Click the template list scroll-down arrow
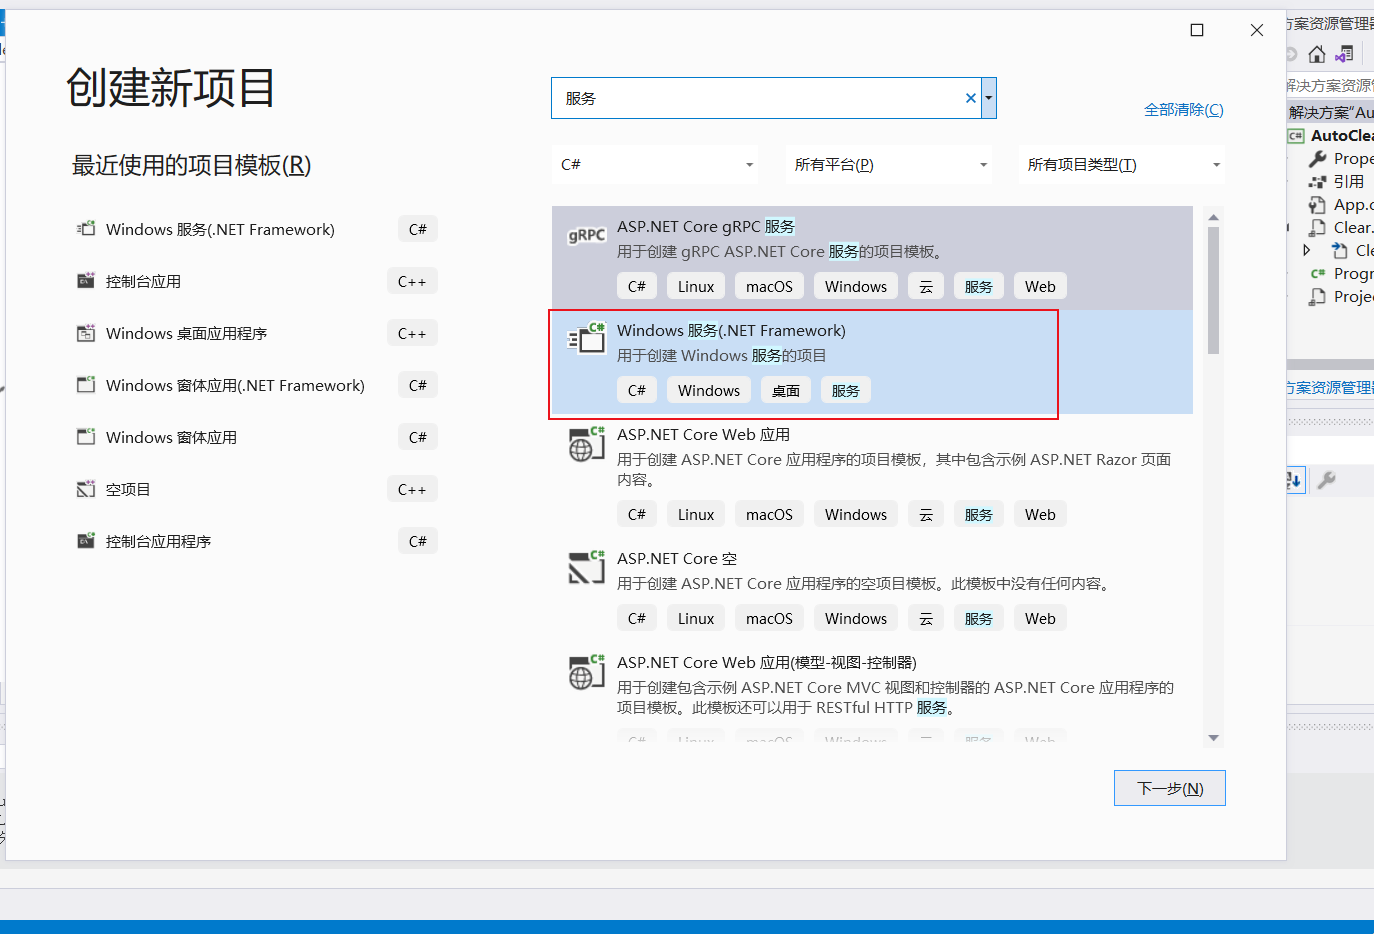 point(1213,738)
